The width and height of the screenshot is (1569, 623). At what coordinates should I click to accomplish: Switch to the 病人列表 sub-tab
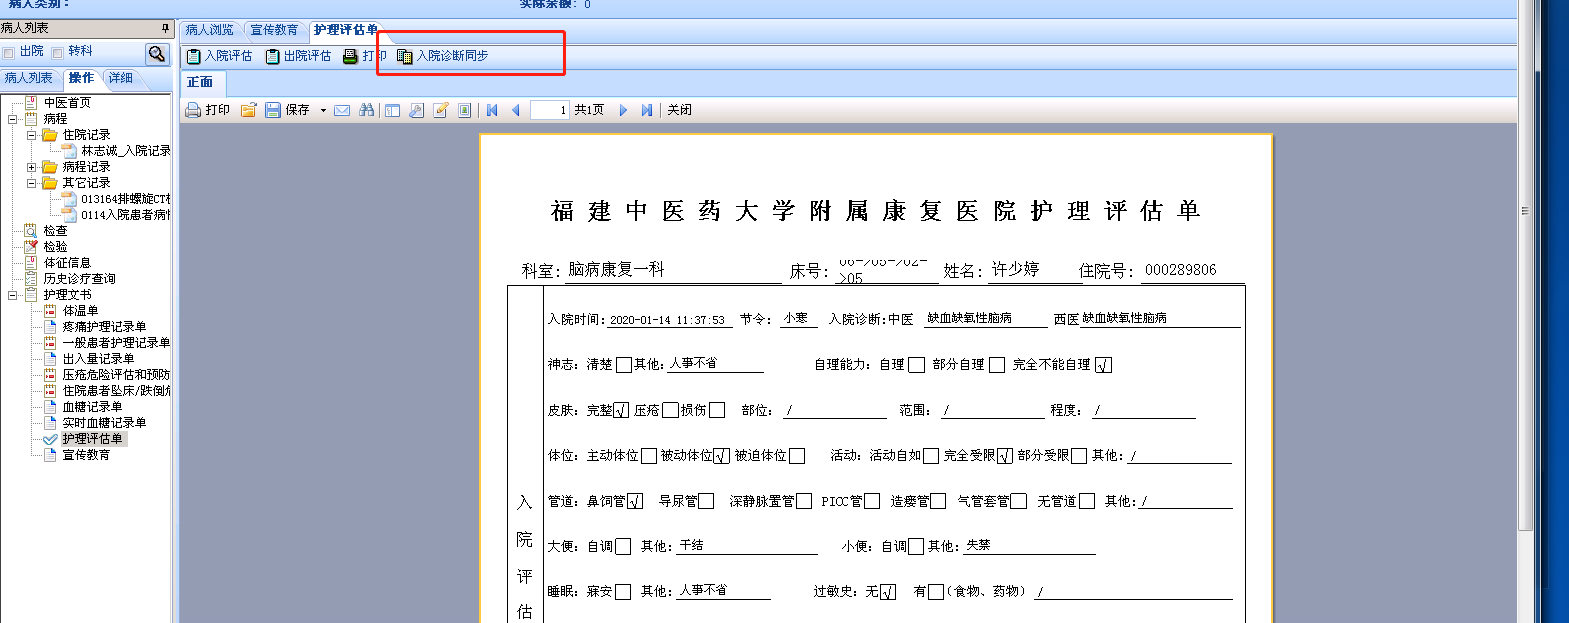(x=29, y=78)
